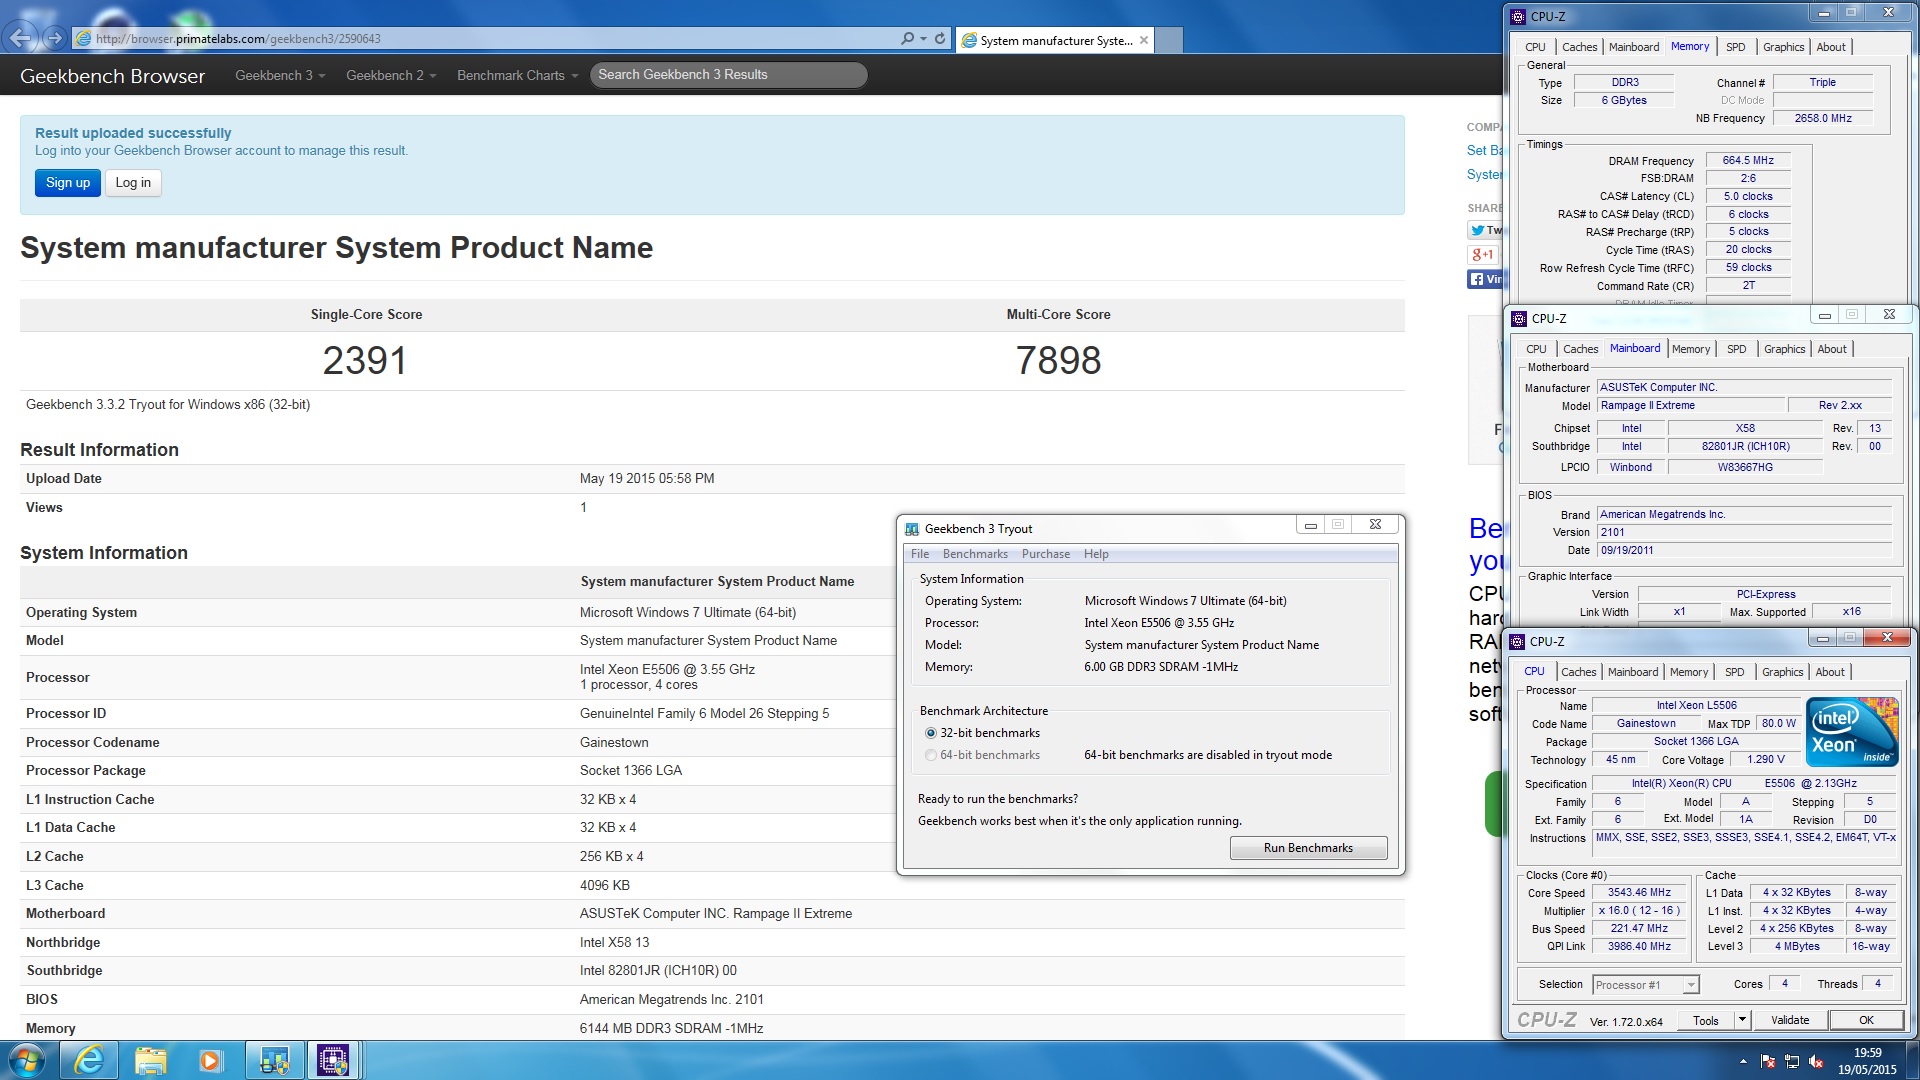Open Action Center flag icon
The height and width of the screenshot is (1080, 1920).
tap(1768, 1061)
